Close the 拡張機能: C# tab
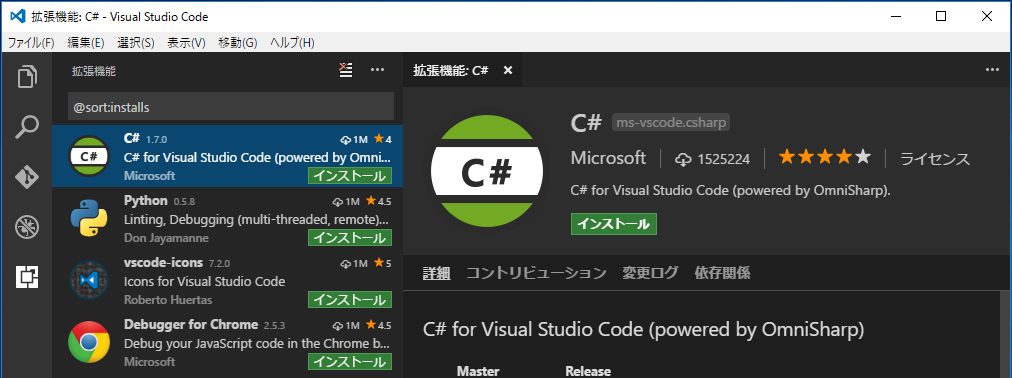1012x378 pixels. click(508, 71)
